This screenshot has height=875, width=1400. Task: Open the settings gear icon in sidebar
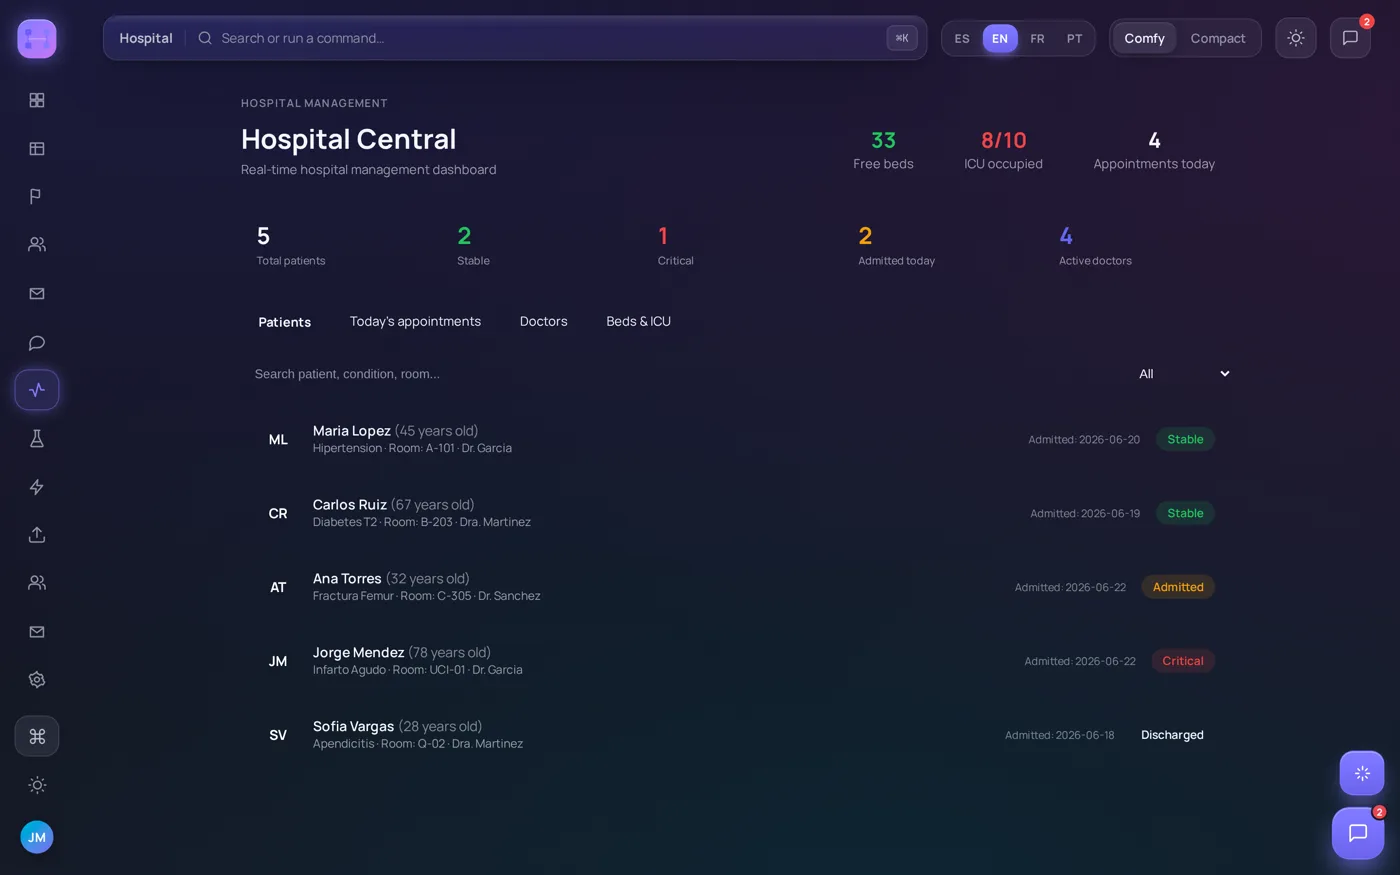coord(37,680)
